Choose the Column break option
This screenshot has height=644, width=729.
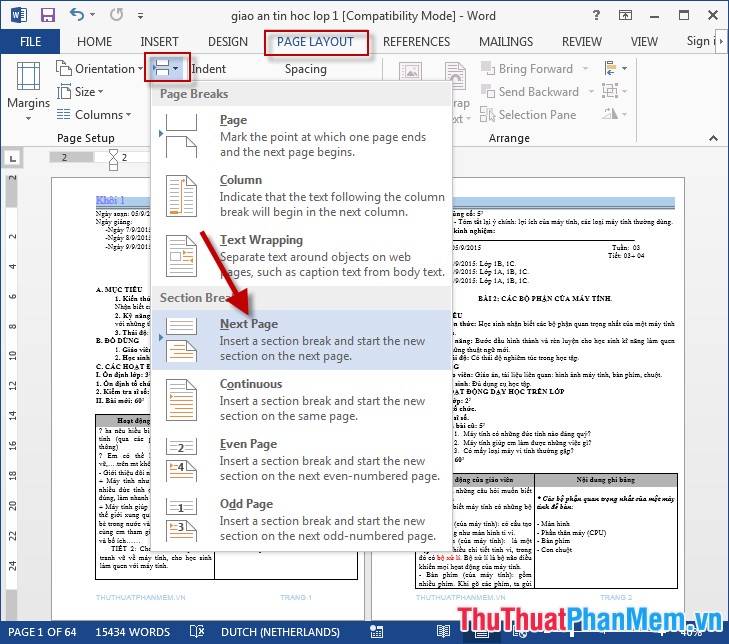[302, 195]
